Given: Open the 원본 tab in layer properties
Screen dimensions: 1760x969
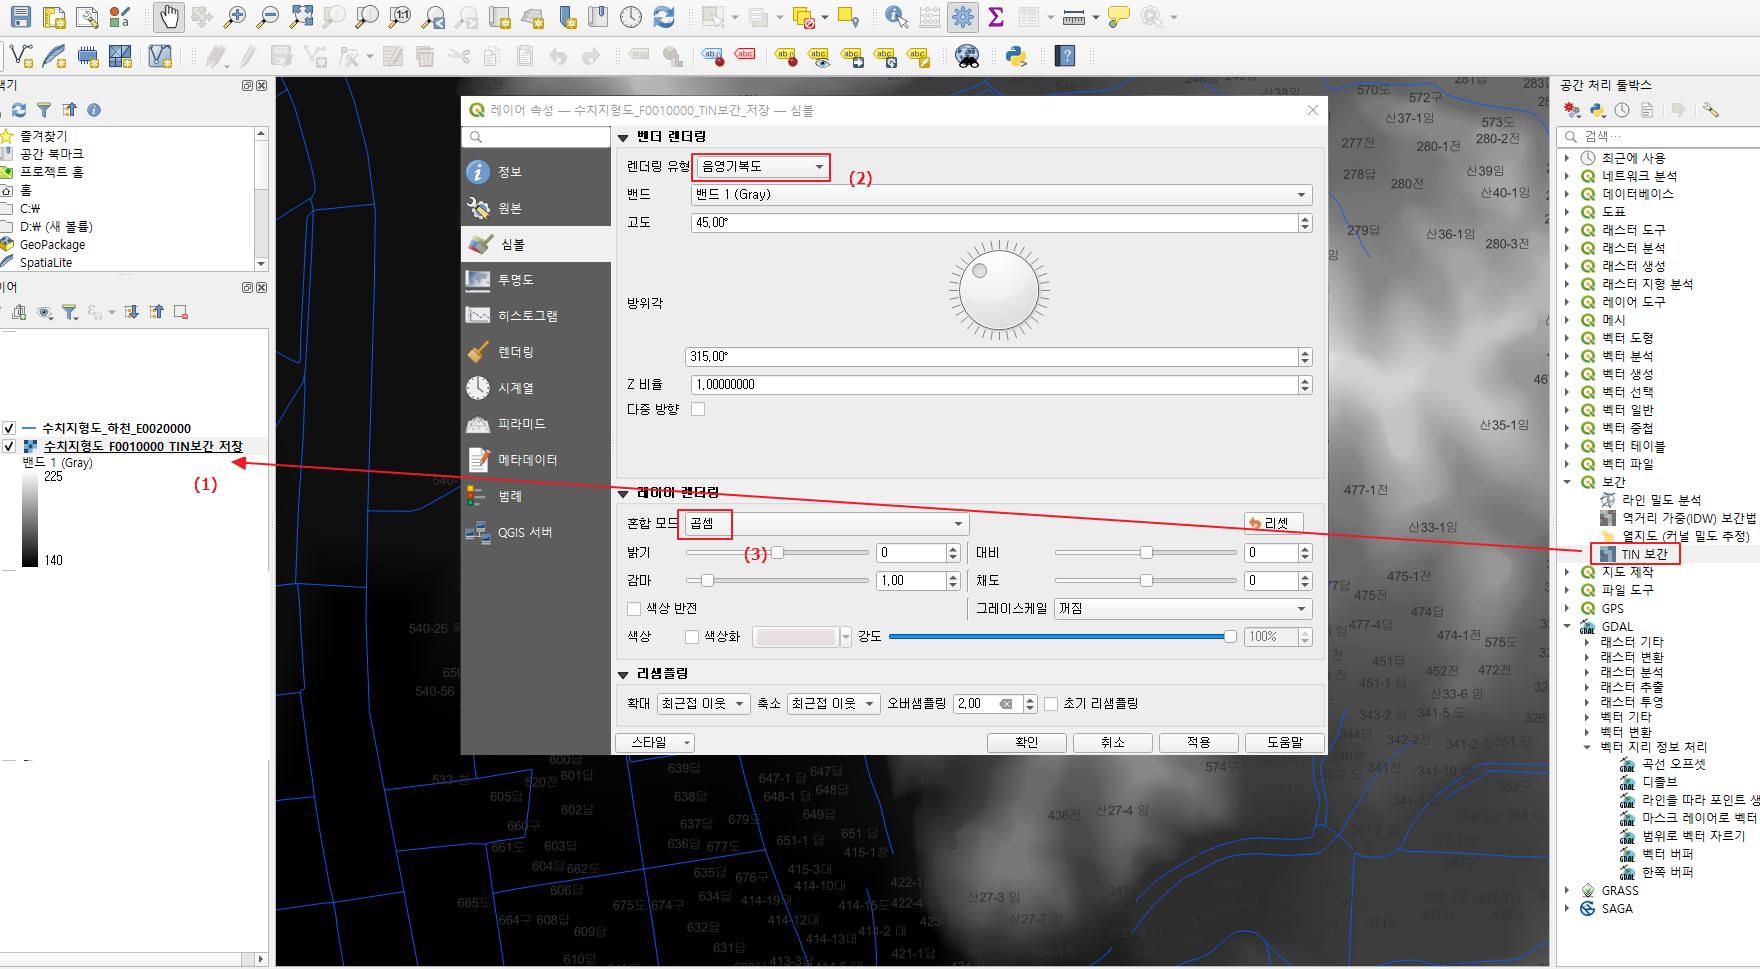Looking at the screenshot, I should (536, 208).
